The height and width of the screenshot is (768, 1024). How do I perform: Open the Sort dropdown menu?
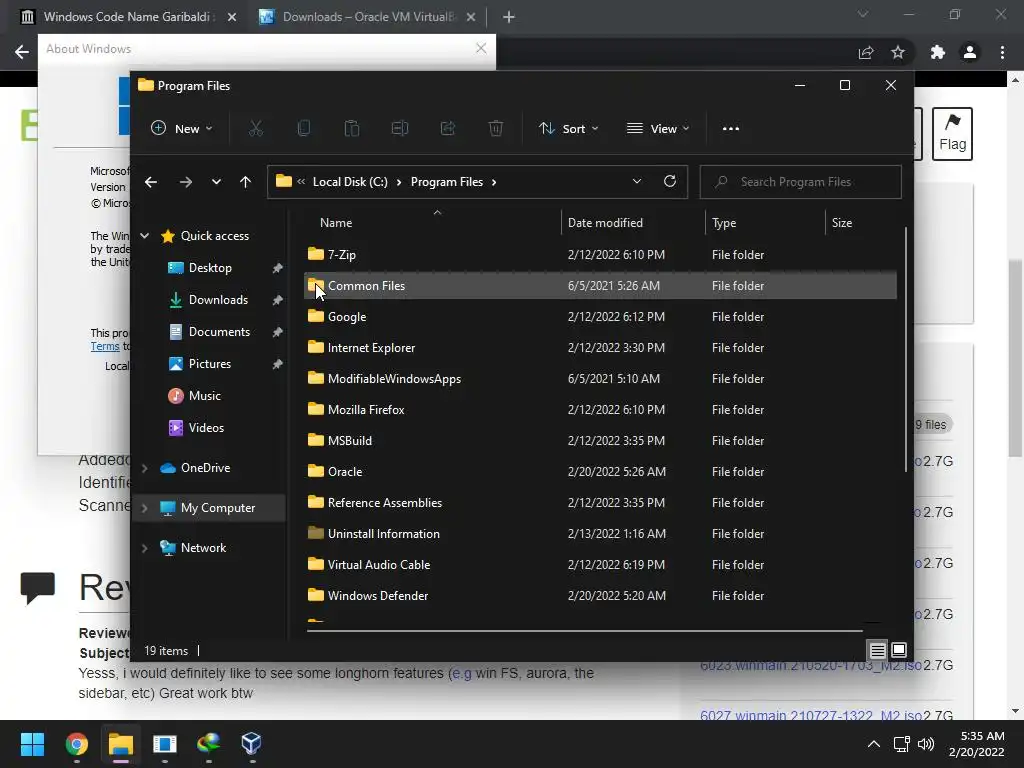(x=568, y=129)
